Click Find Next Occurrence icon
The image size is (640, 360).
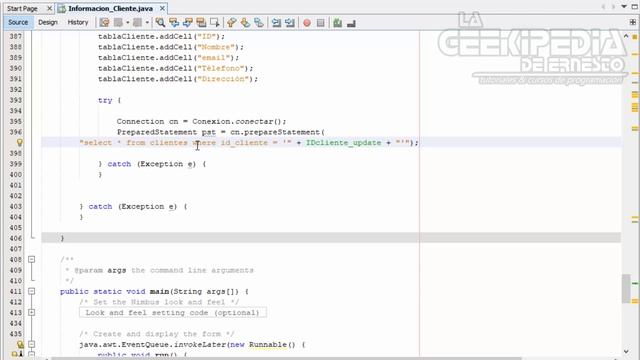pos(187,23)
